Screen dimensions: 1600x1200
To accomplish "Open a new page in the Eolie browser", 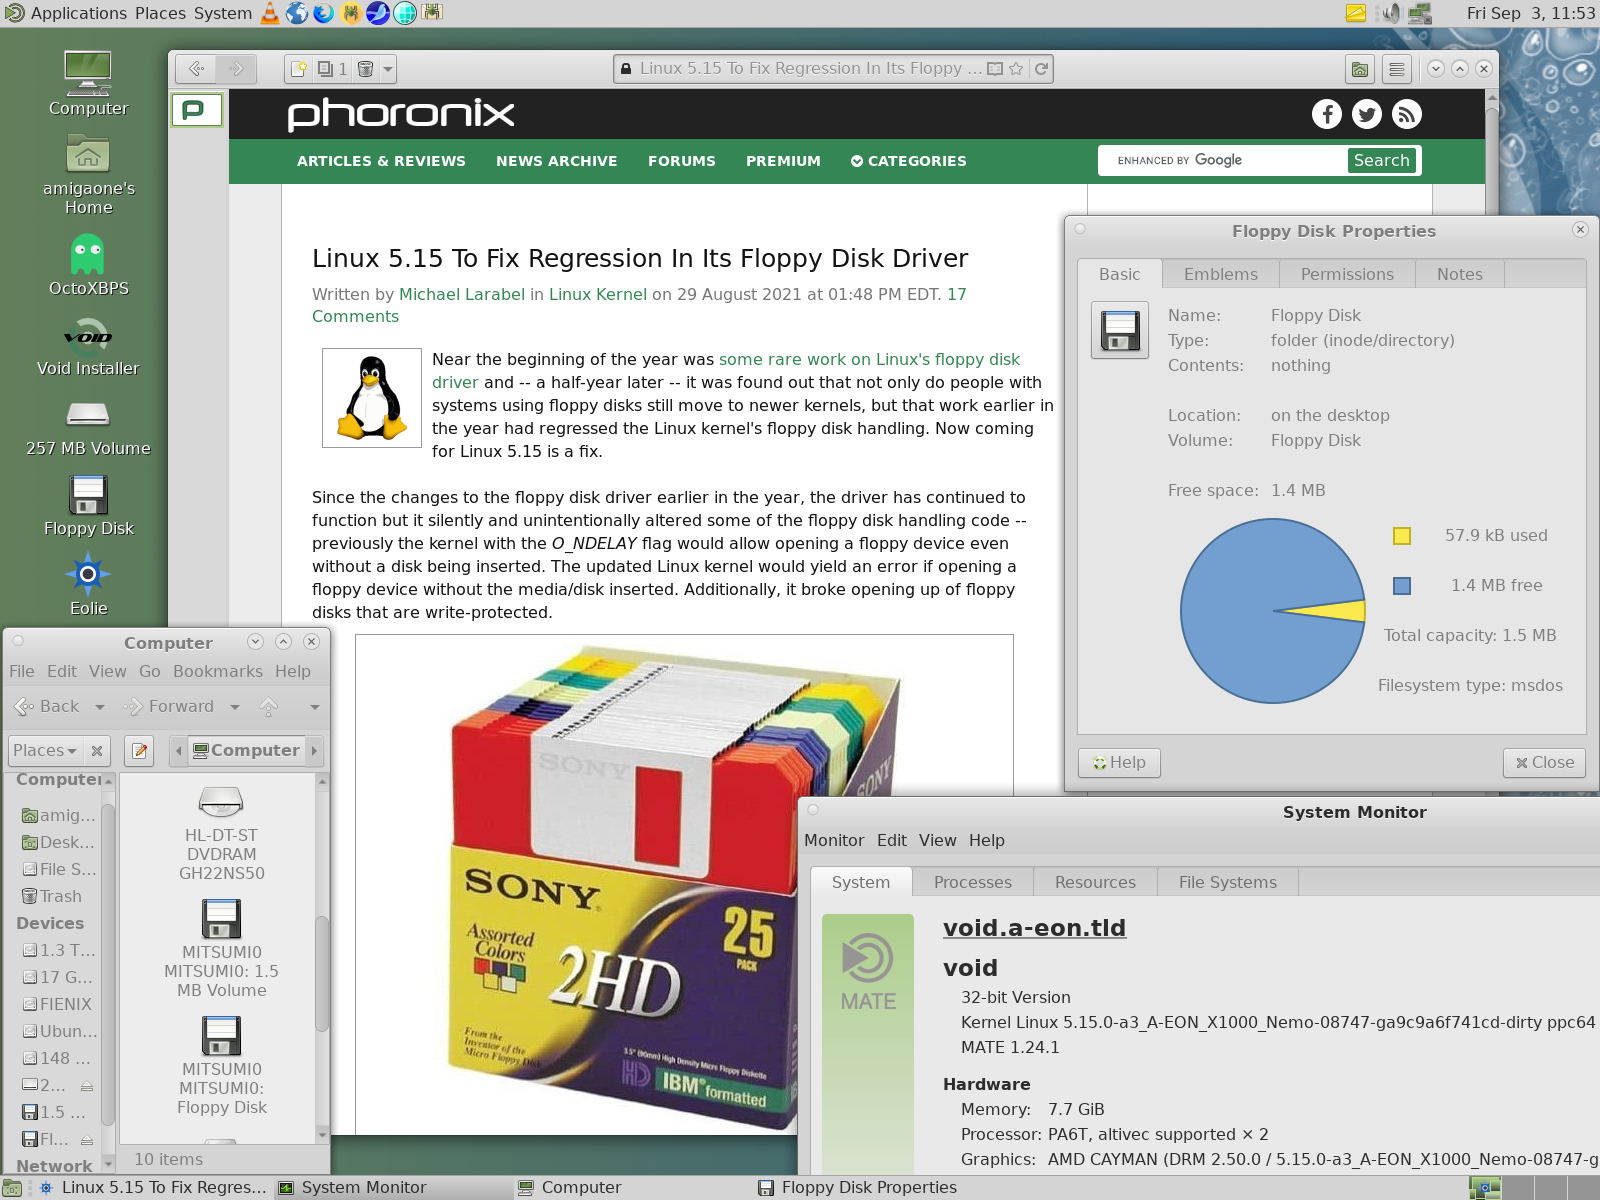I will click(x=298, y=69).
